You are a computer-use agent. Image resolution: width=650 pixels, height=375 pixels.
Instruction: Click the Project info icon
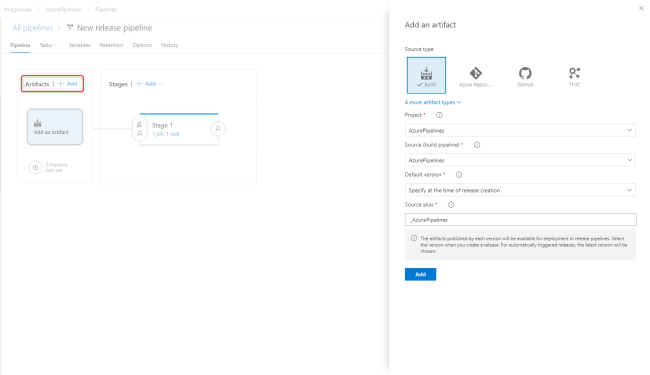click(x=439, y=115)
